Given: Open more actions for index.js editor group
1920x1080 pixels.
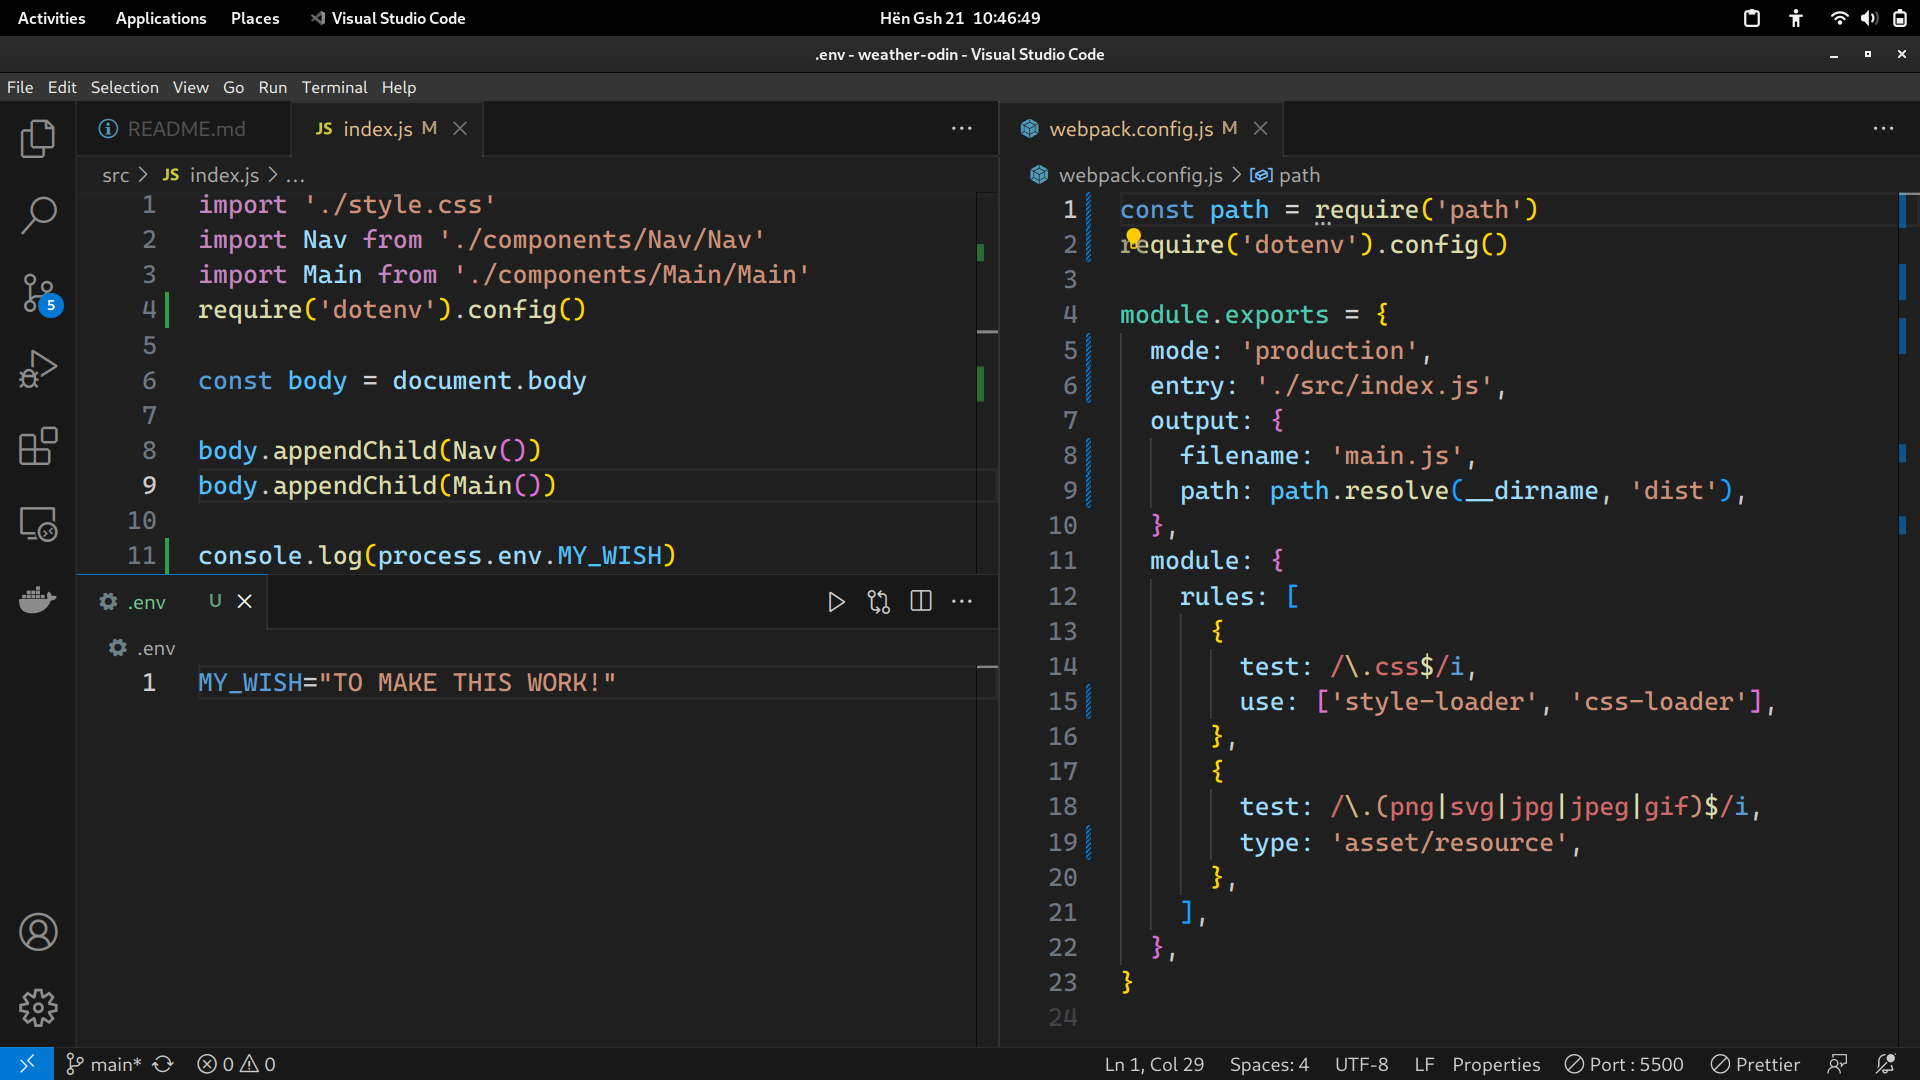Looking at the screenshot, I should coord(962,128).
